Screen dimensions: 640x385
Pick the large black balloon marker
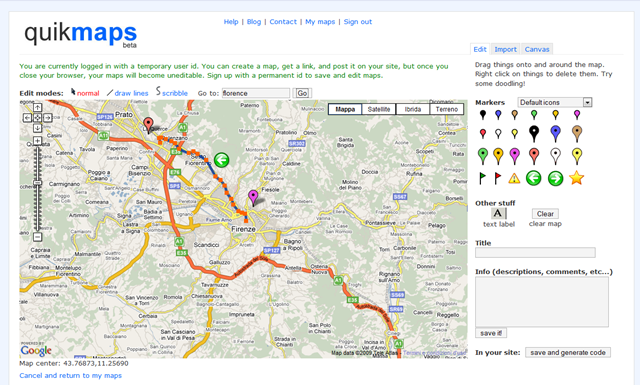tap(534, 133)
